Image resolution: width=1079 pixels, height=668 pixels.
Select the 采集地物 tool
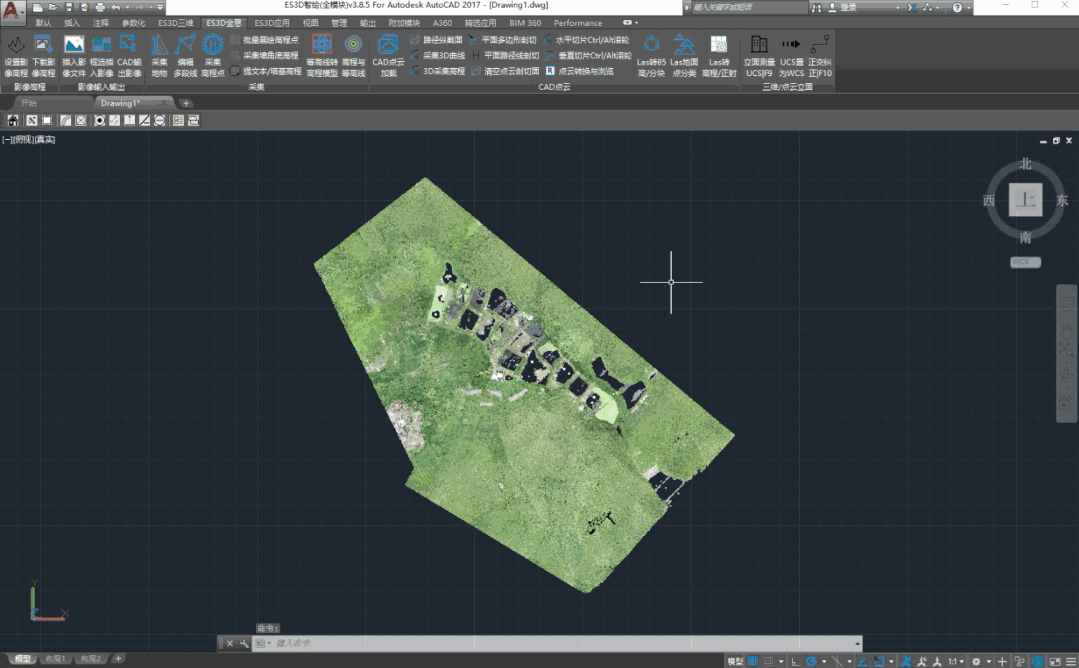pyautogui.click(x=159, y=56)
